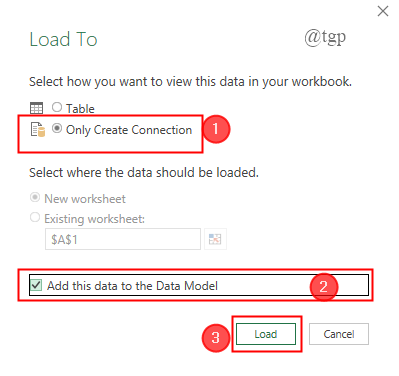Viewport: 399px width, 376px height.
Task: Click the connection document database icon
Action: pyautogui.click(x=38, y=130)
